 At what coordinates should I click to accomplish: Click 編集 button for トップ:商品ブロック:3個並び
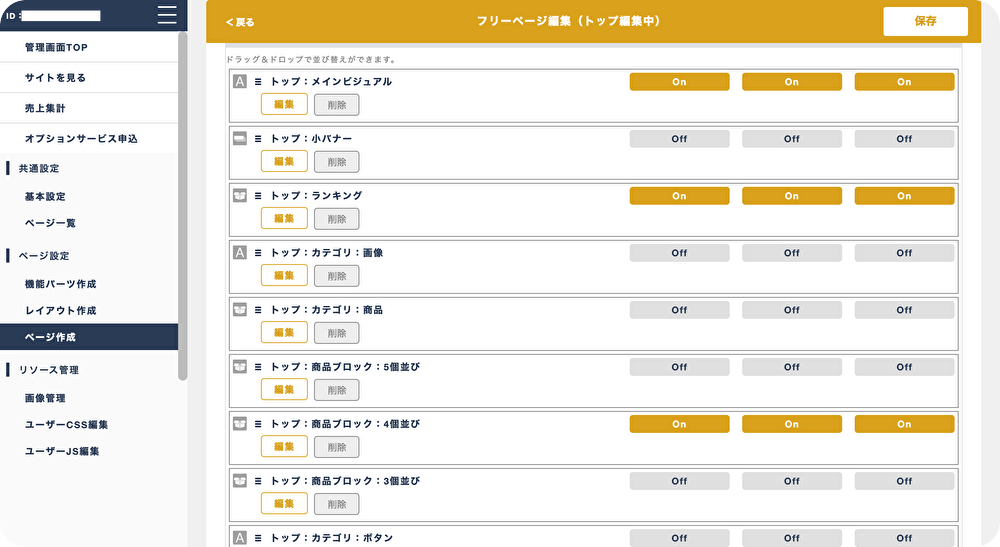[x=284, y=504]
